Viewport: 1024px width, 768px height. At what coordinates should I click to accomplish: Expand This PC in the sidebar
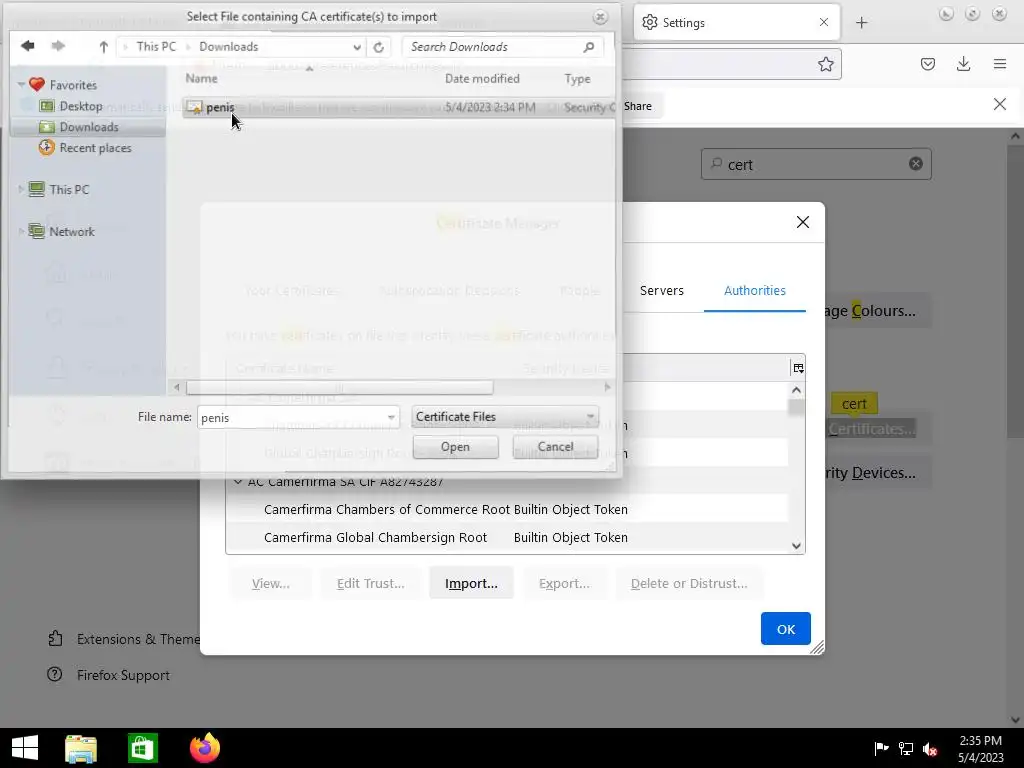coord(22,189)
